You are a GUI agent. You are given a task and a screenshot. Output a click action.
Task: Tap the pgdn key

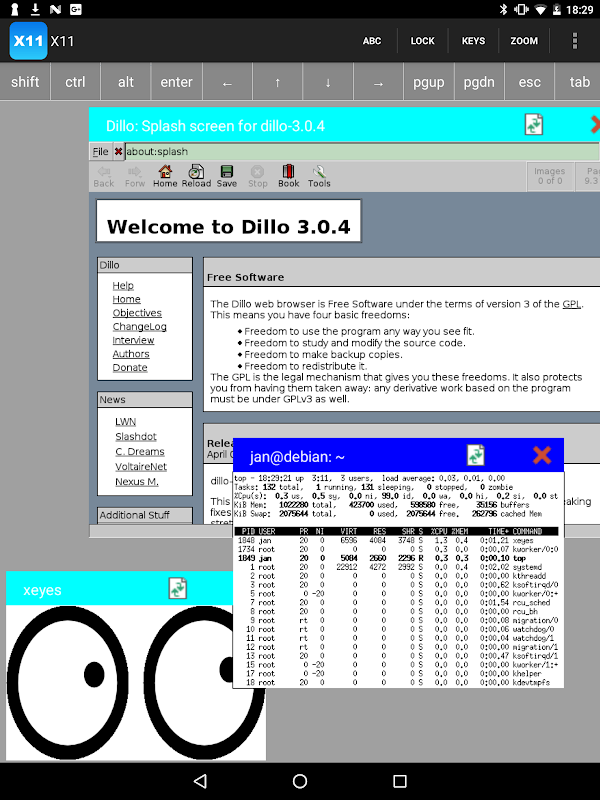pos(479,82)
